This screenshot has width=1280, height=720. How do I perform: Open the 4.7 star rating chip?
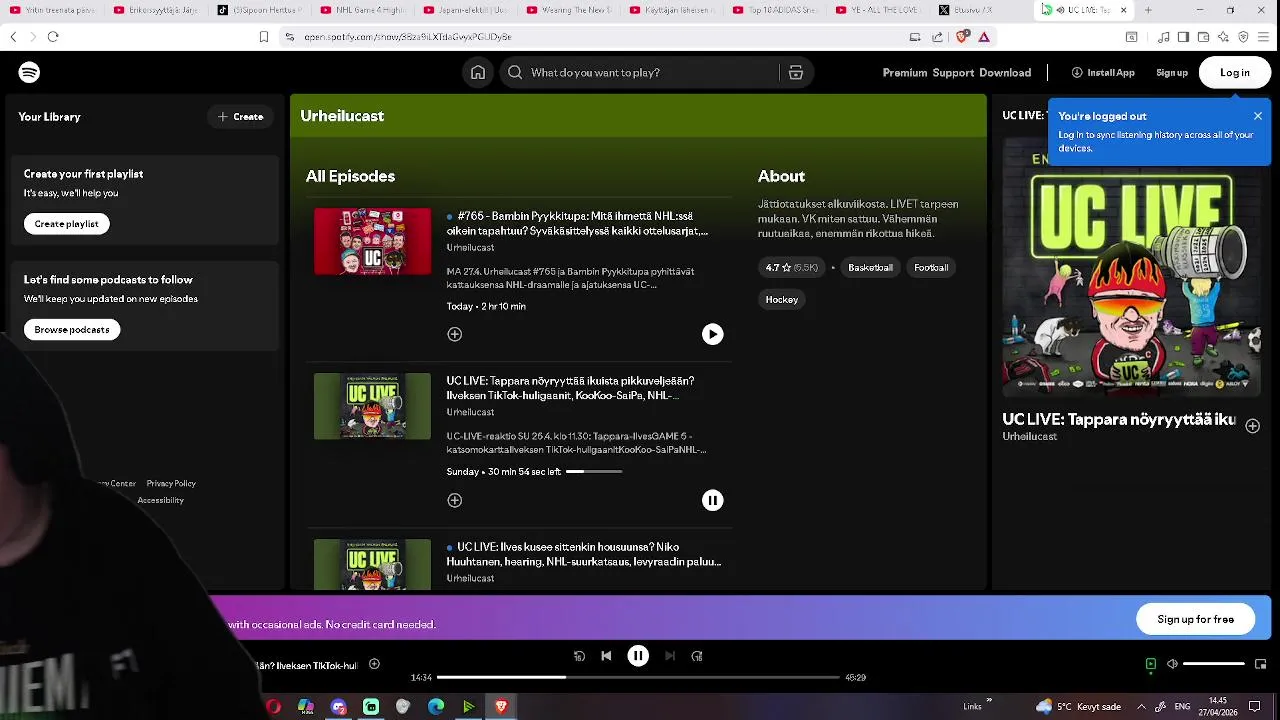(791, 267)
